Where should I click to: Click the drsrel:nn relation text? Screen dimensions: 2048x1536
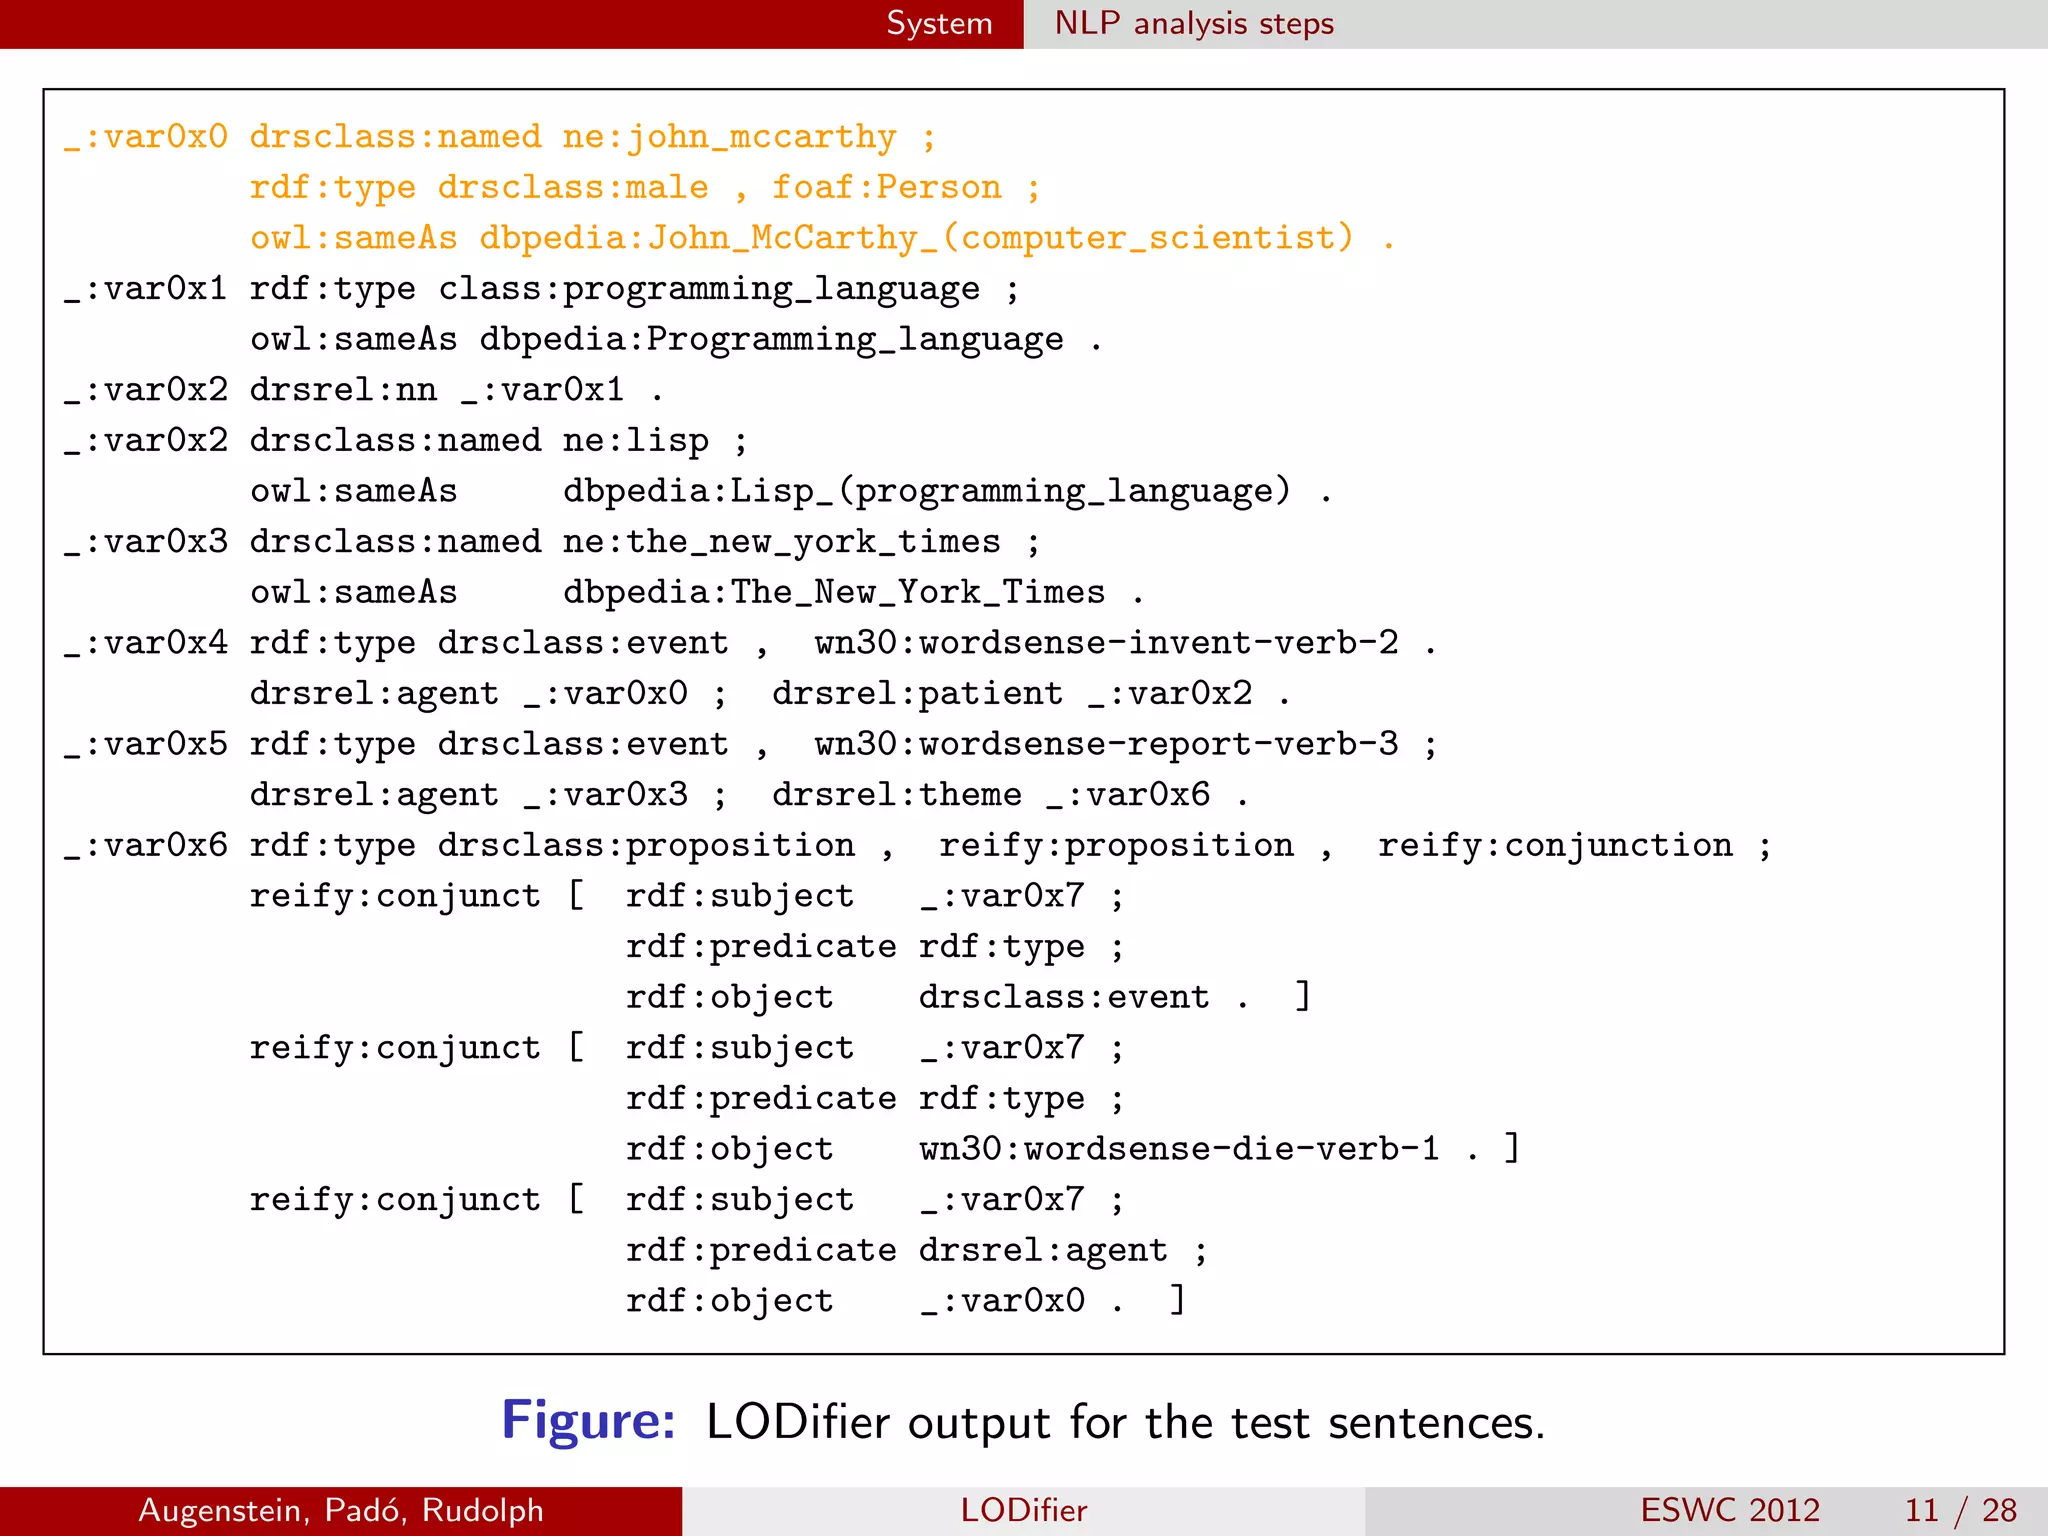tap(343, 389)
